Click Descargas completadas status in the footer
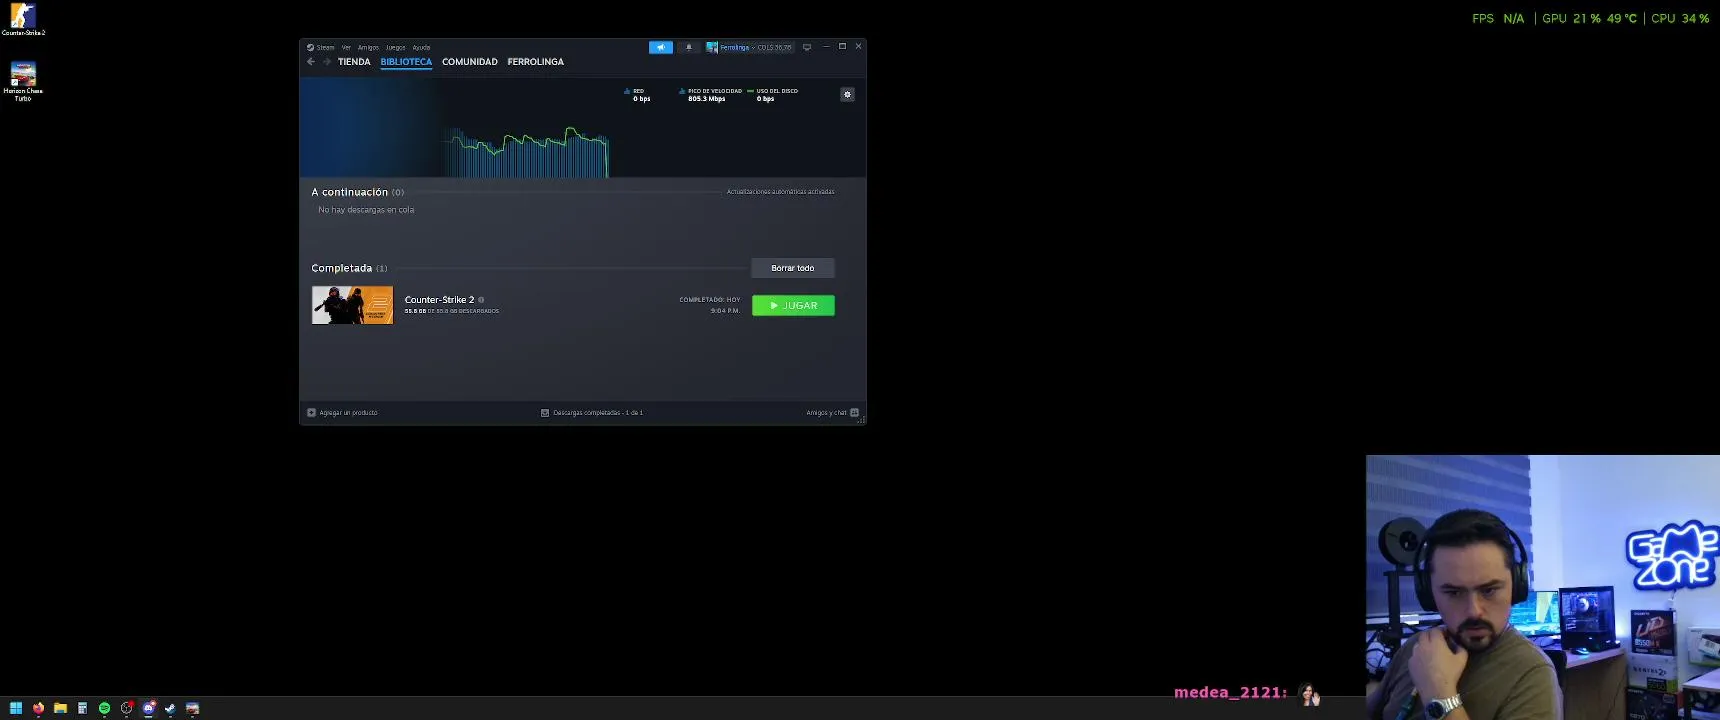 (x=592, y=413)
